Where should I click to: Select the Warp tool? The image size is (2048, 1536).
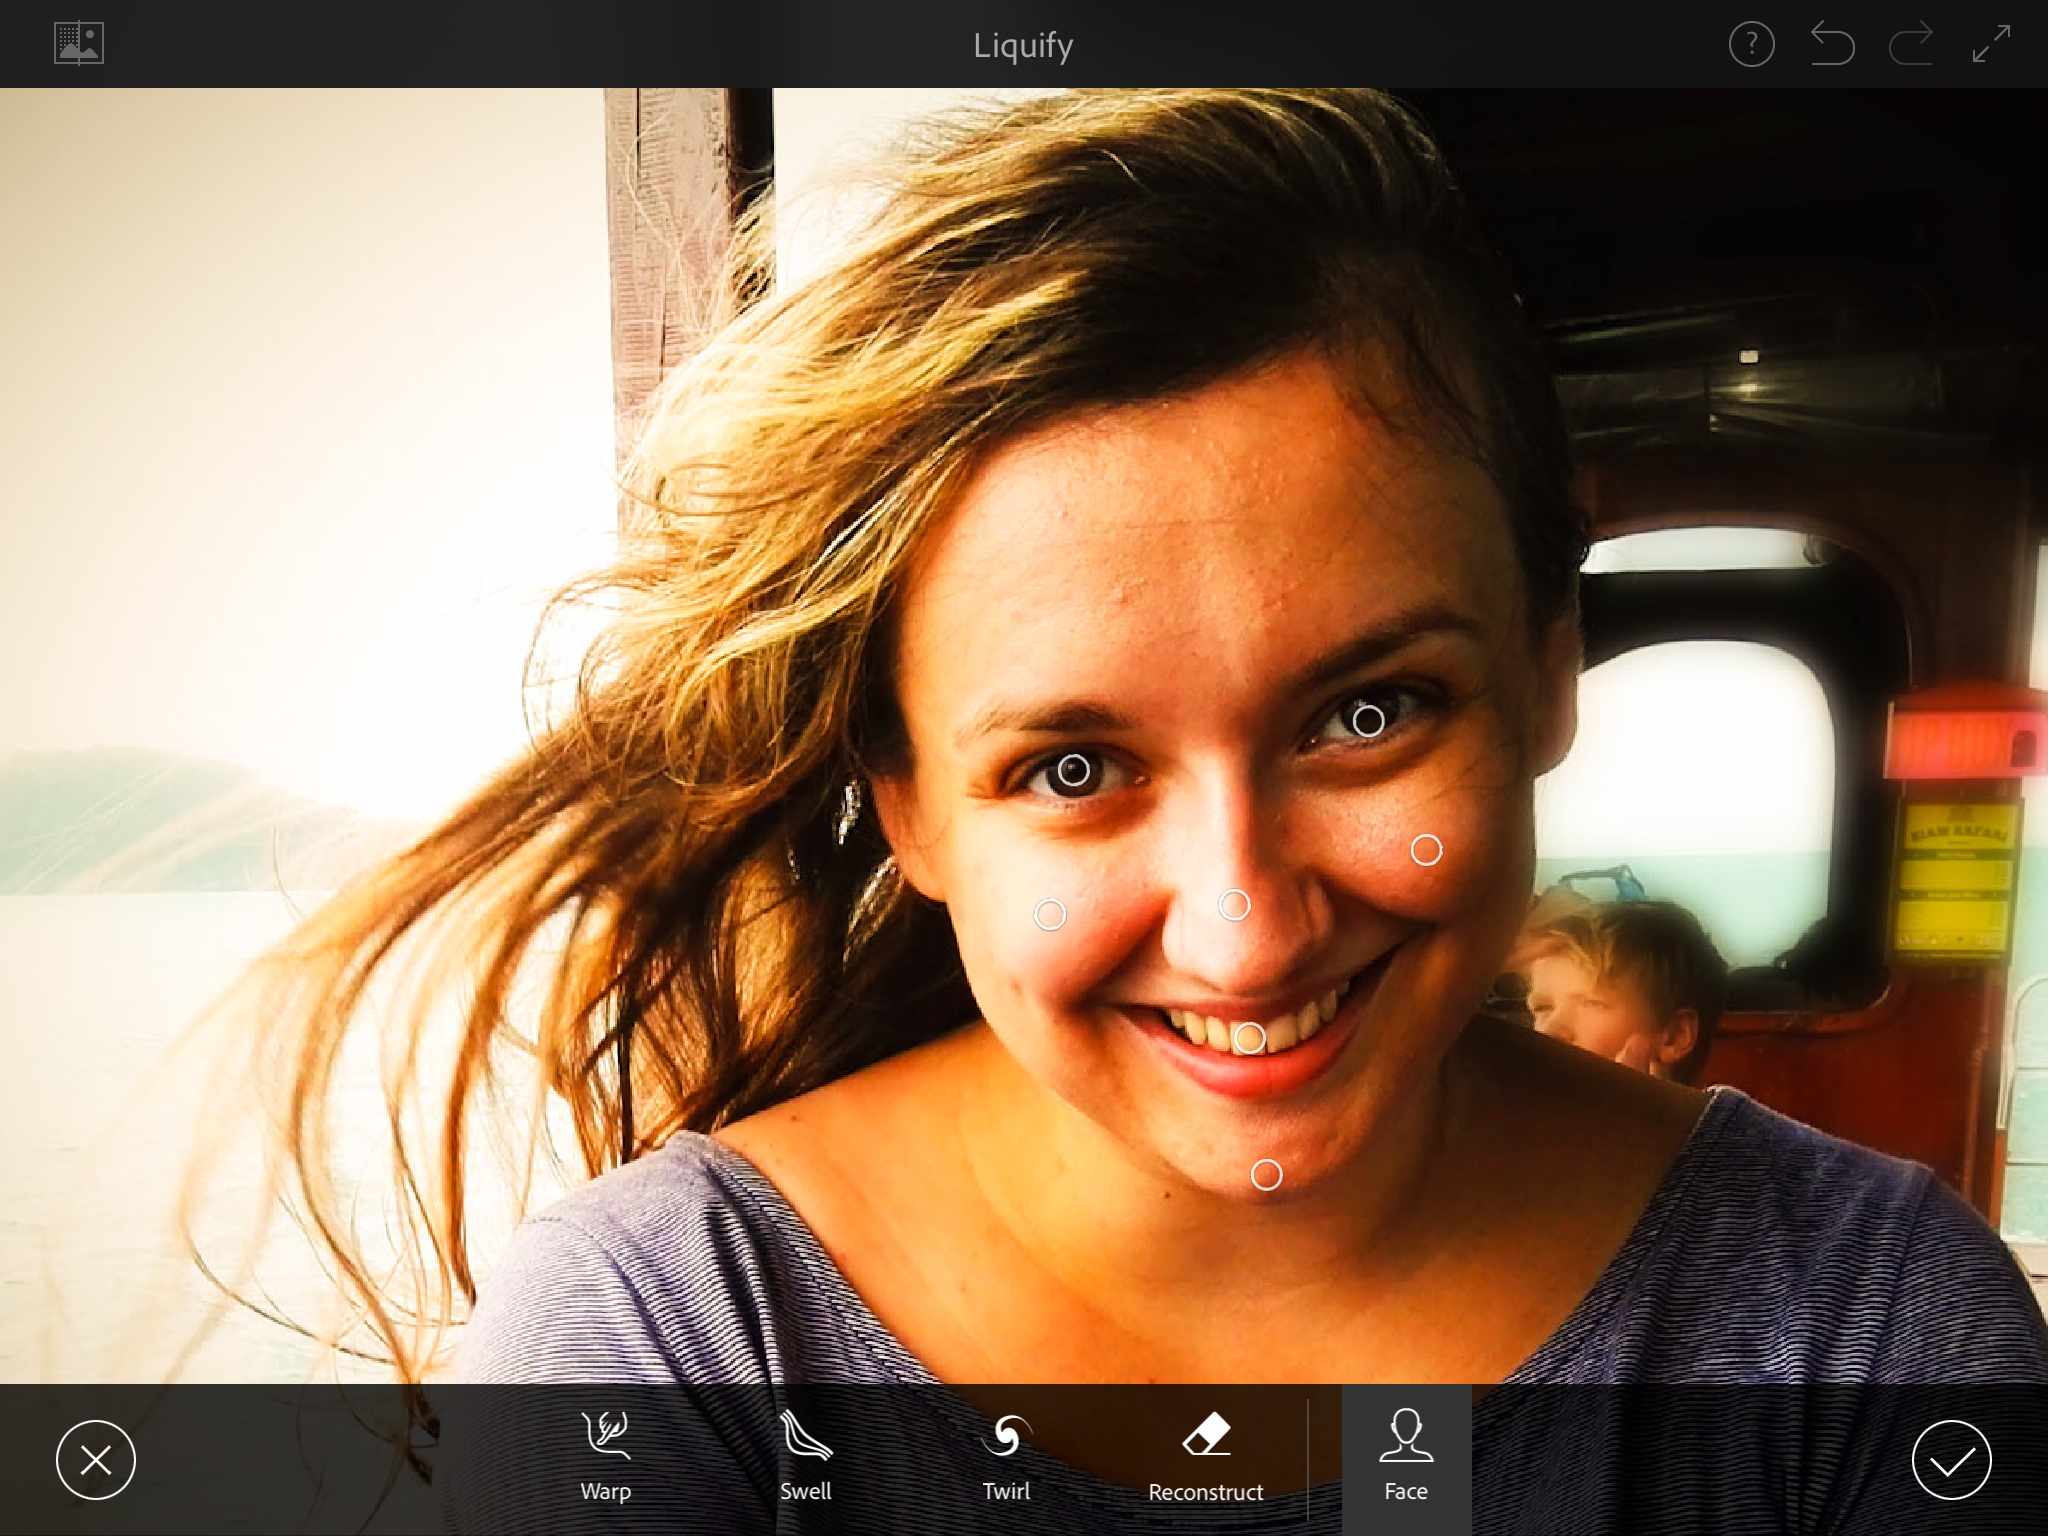[x=605, y=1457]
